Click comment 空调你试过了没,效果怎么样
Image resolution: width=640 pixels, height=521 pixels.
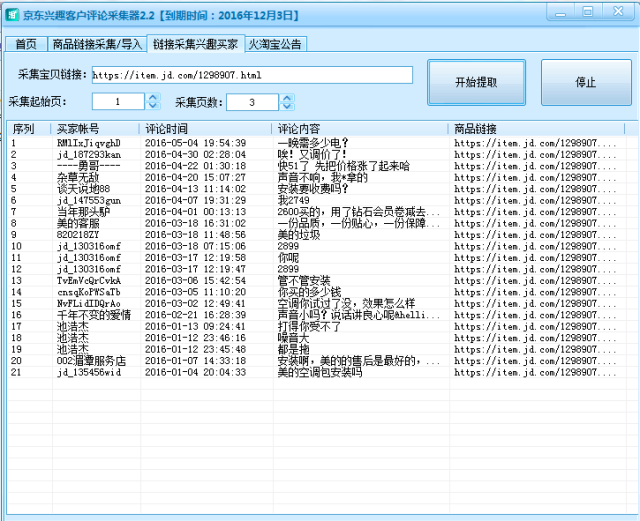tap(347, 303)
